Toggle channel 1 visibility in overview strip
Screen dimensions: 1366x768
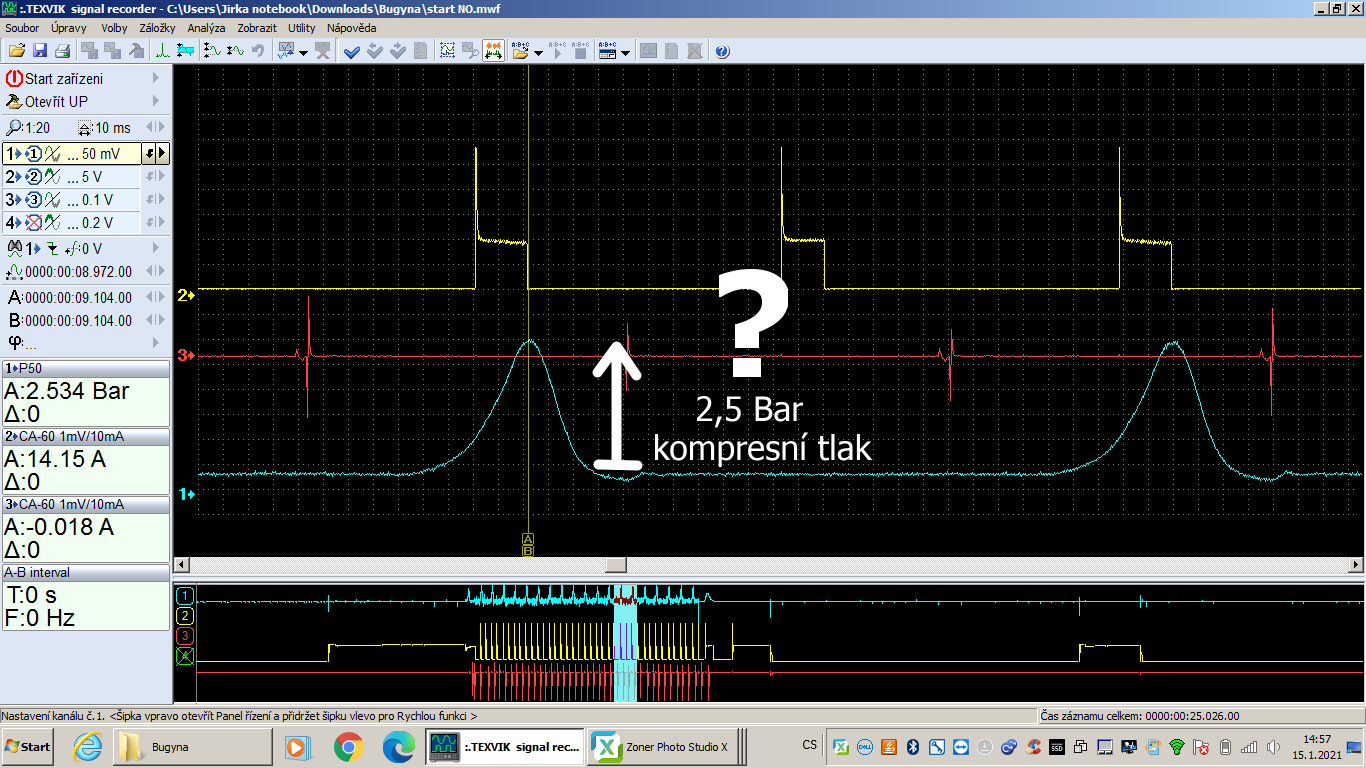pyautogui.click(x=184, y=596)
